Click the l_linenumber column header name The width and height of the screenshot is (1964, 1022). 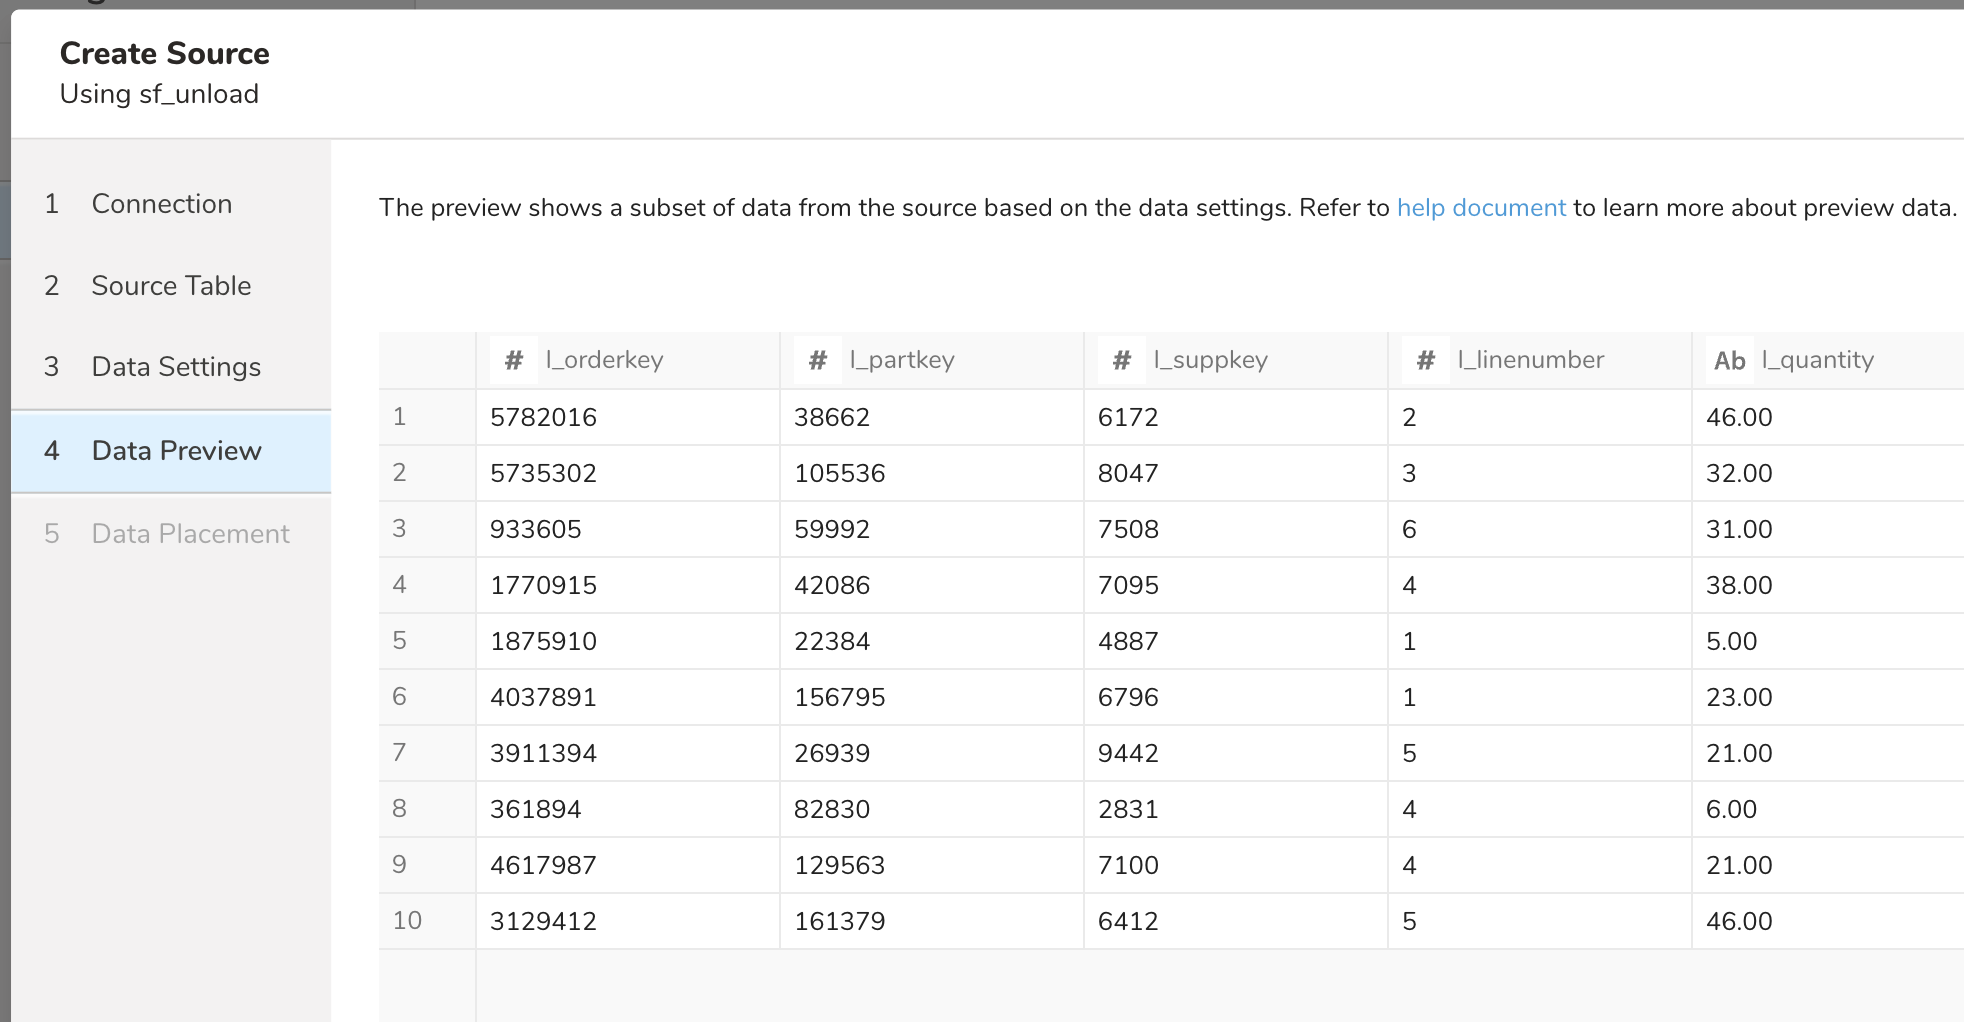[1530, 360]
